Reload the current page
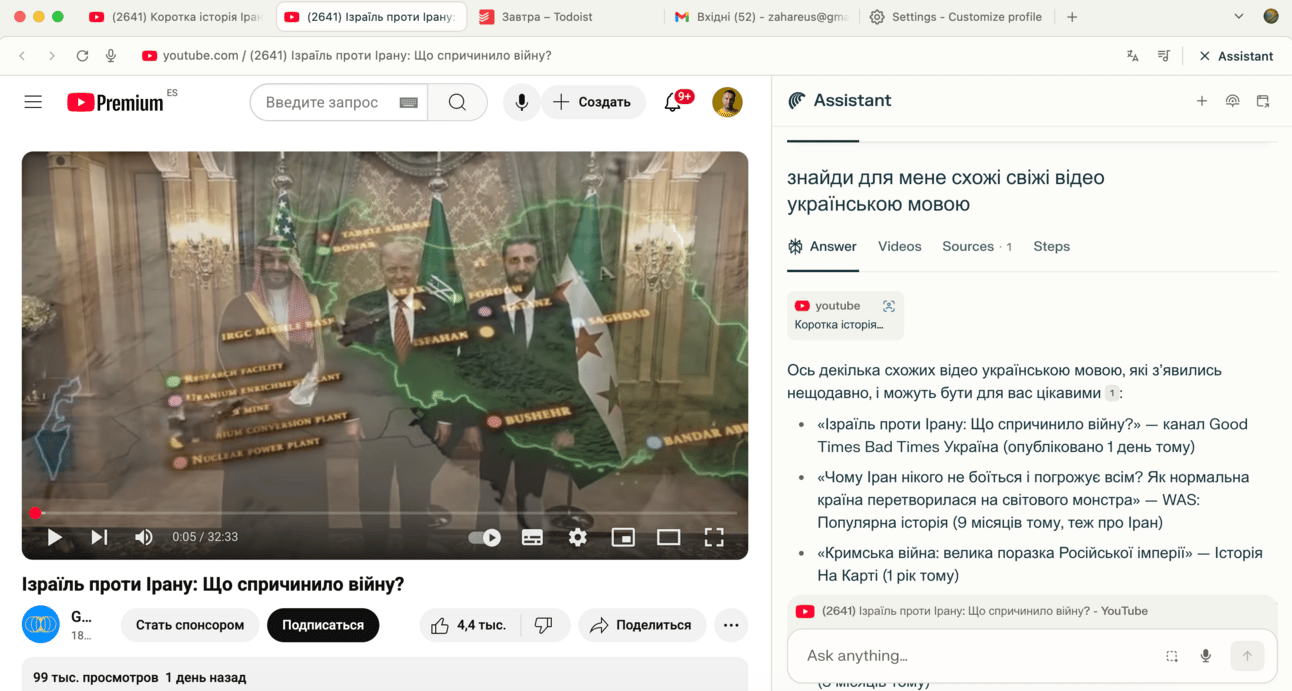1292x691 pixels. pyautogui.click(x=82, y=56)
